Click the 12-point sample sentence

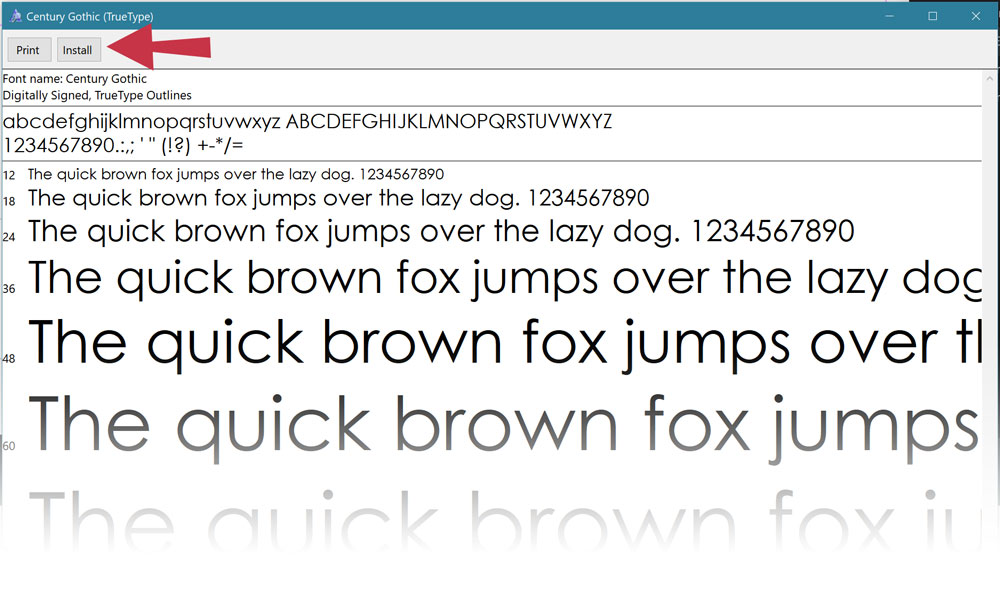[236, 174]
